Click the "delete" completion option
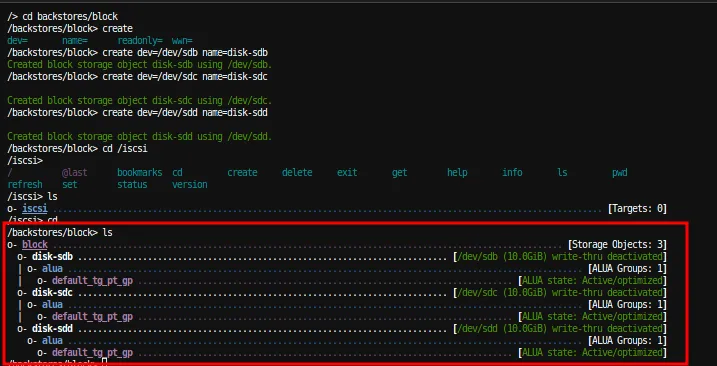The width and height of the screenshot is (717, 366). [297, 172]
